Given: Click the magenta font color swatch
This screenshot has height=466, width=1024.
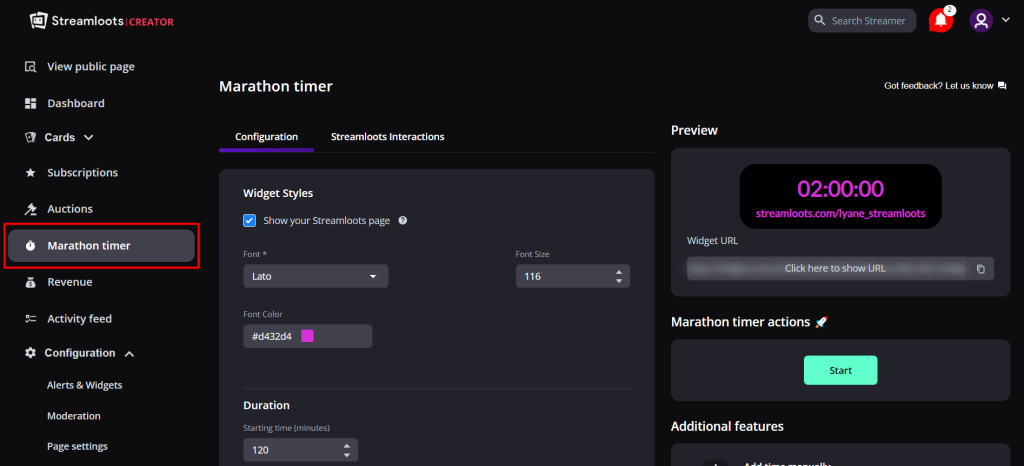Looking at the screenshot, I should (x=307, y=336).
